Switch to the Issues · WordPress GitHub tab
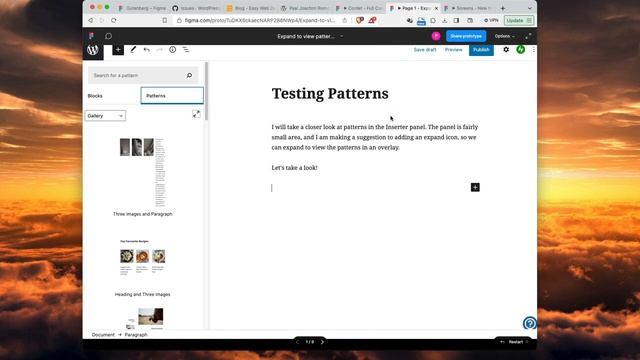 point(196,8)
